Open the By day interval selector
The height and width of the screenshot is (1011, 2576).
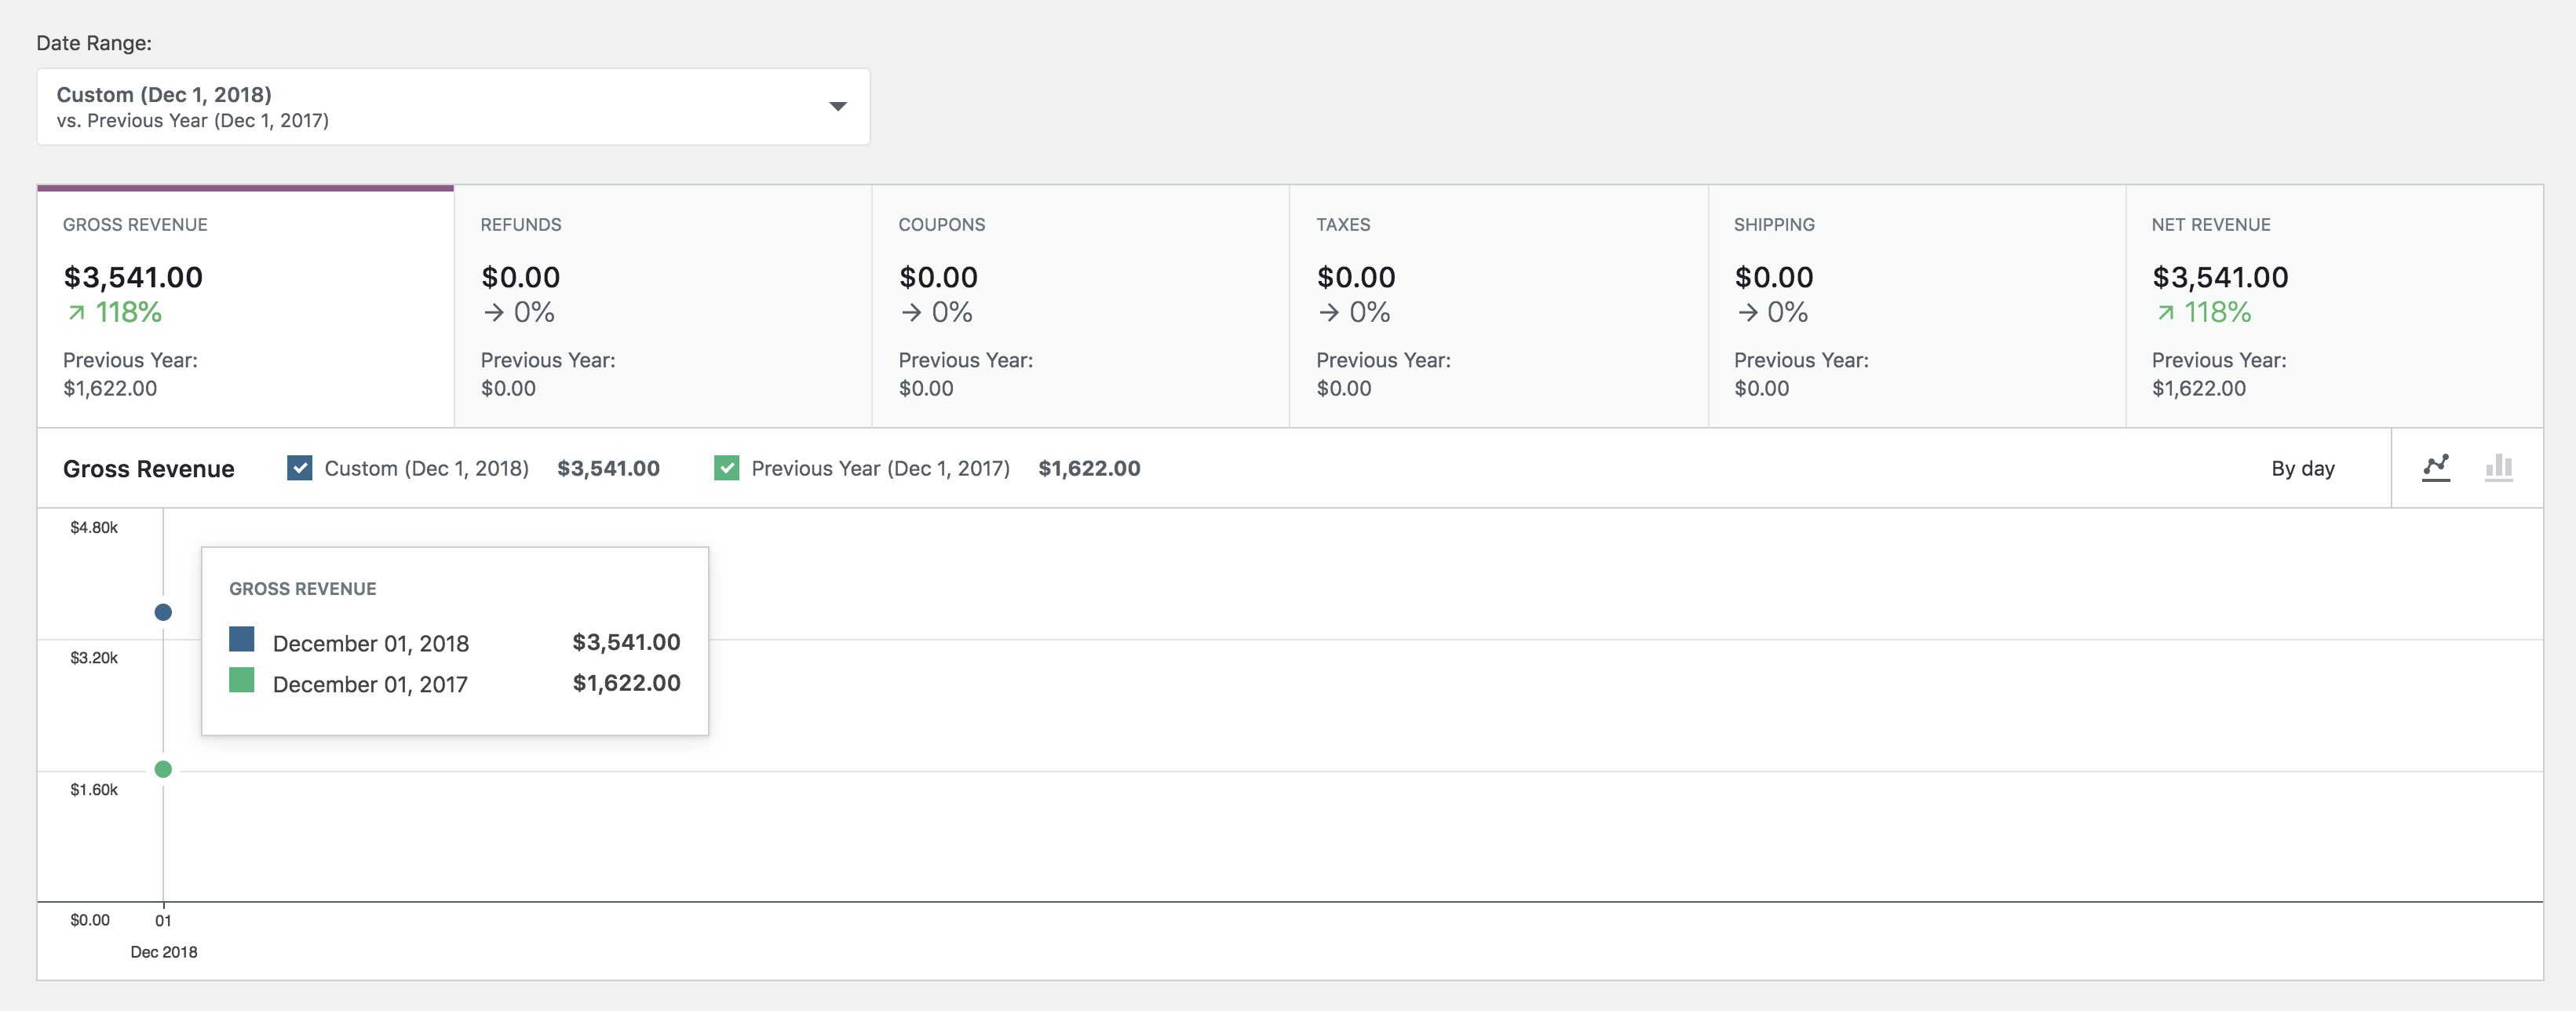(x=2303, y=467)
